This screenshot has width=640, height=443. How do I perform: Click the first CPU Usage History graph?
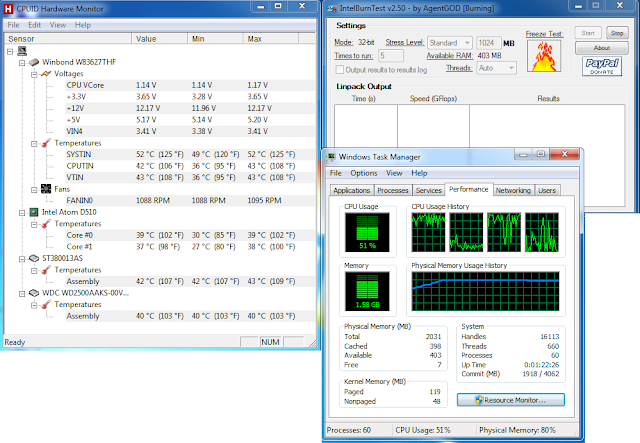pyautogui.click(x=428, y=232)
